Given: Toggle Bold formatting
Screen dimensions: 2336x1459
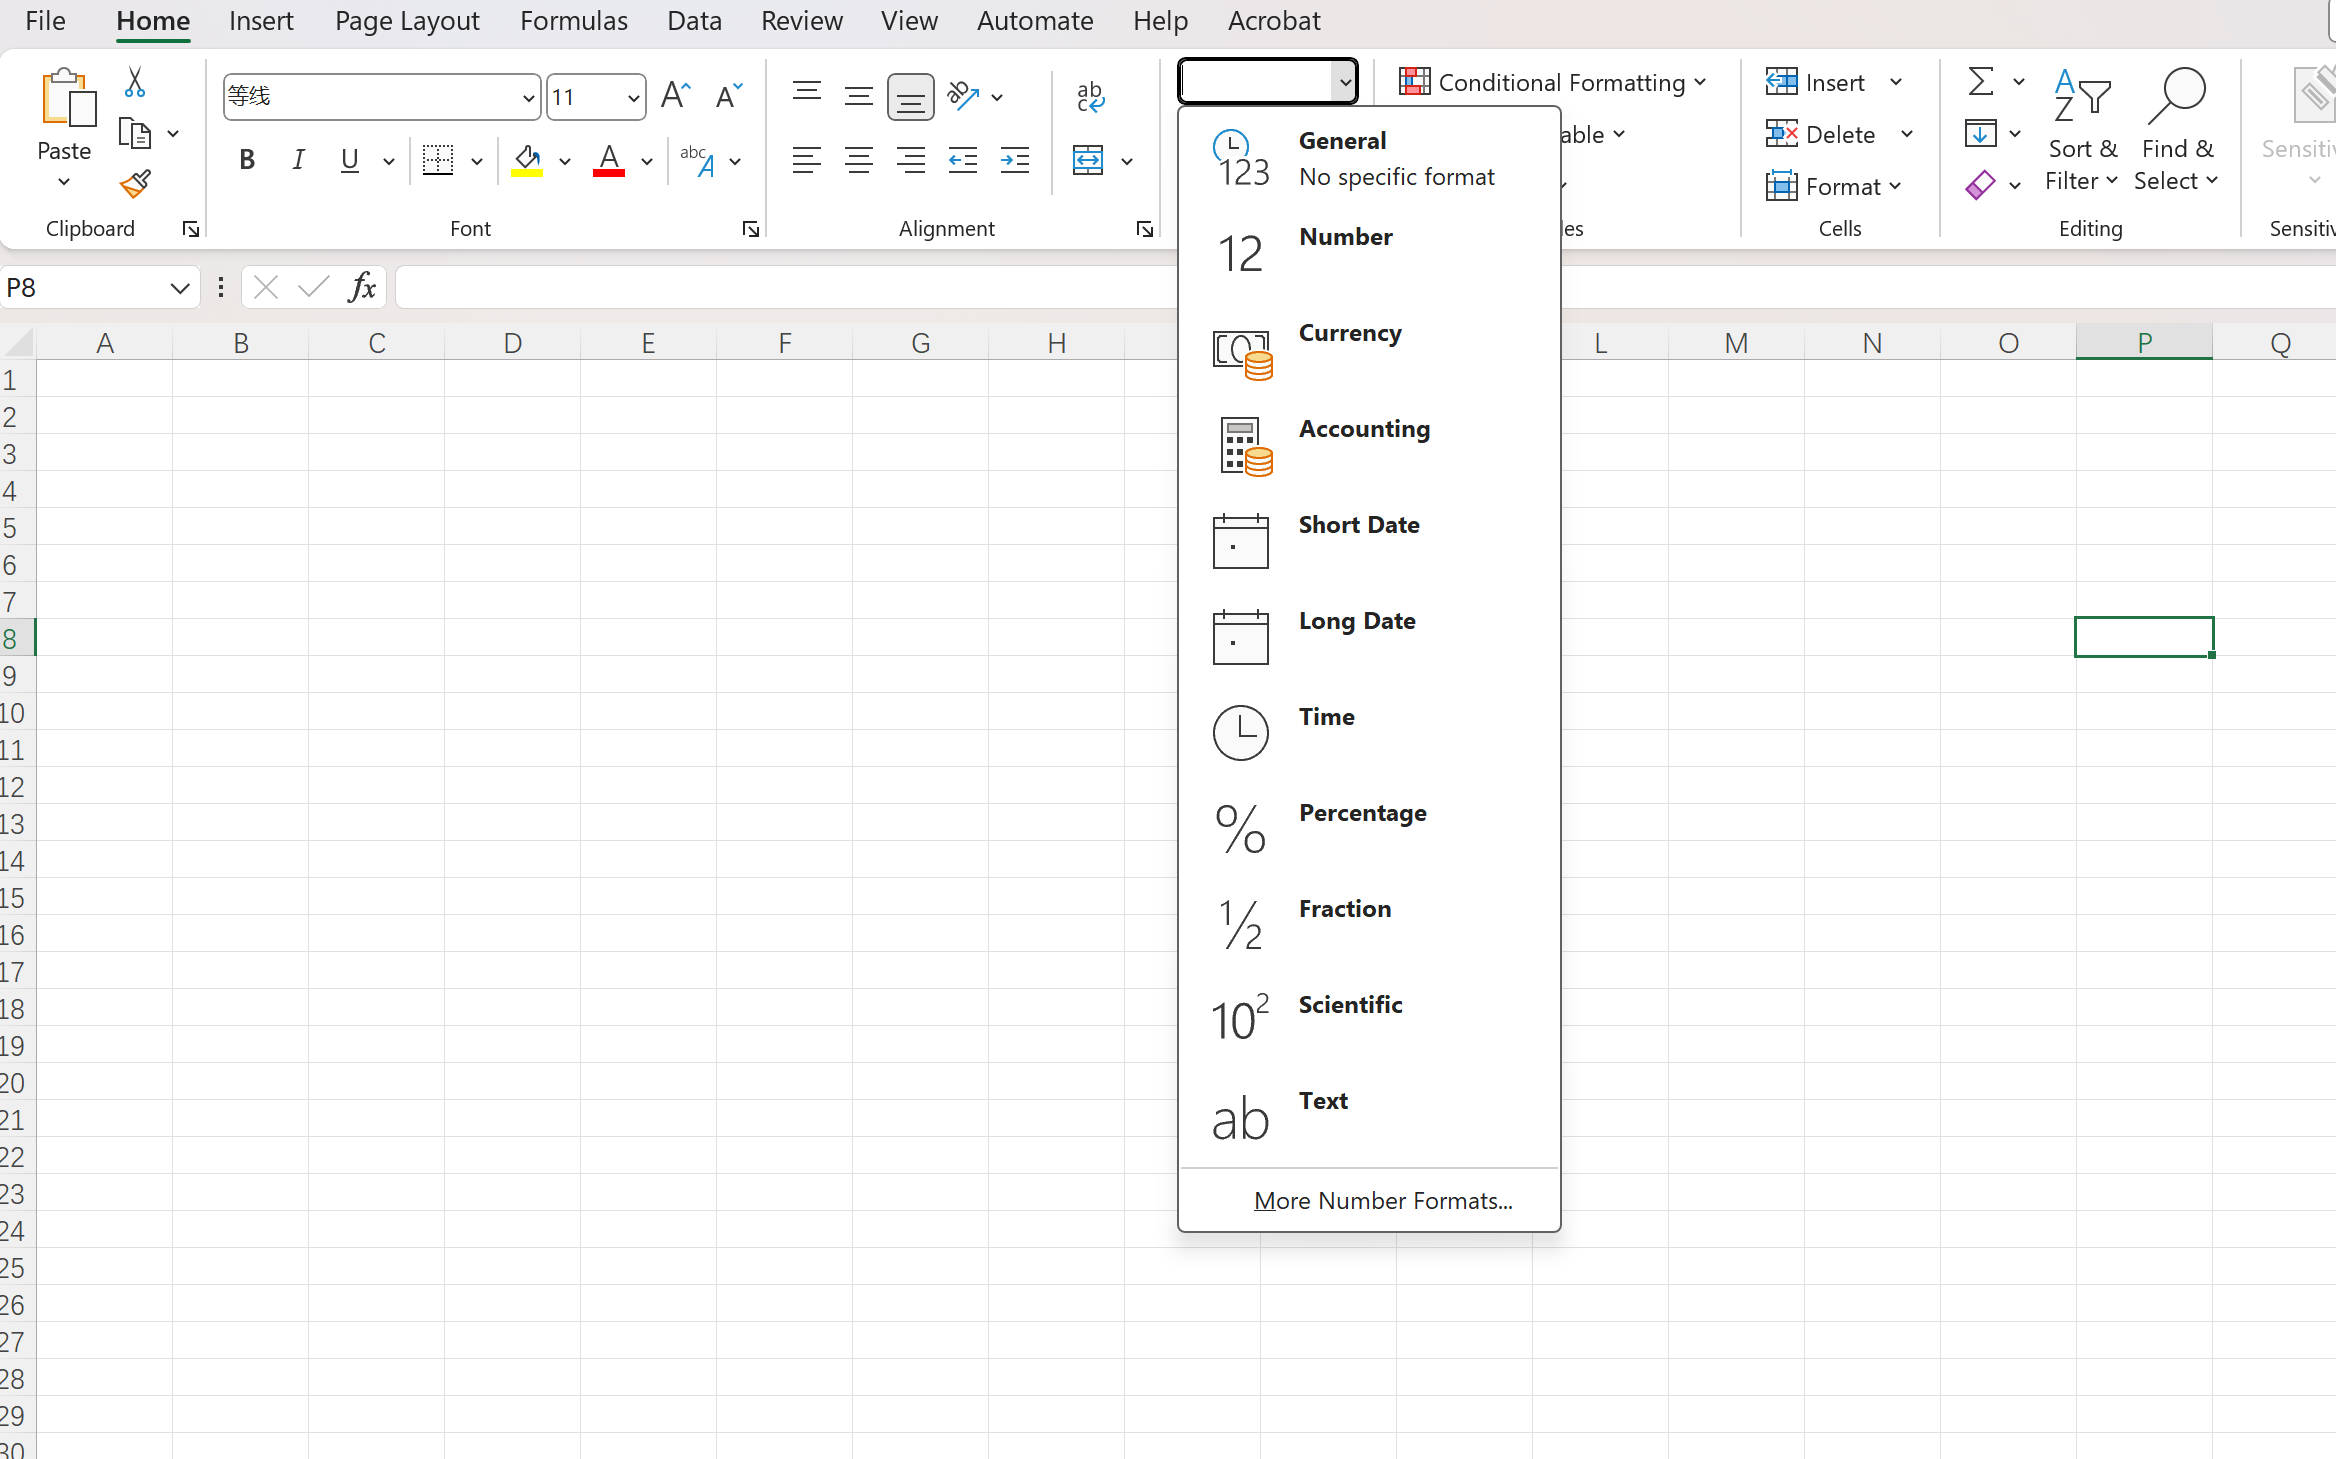Looking at the screenshot, I should click(247, 160).
